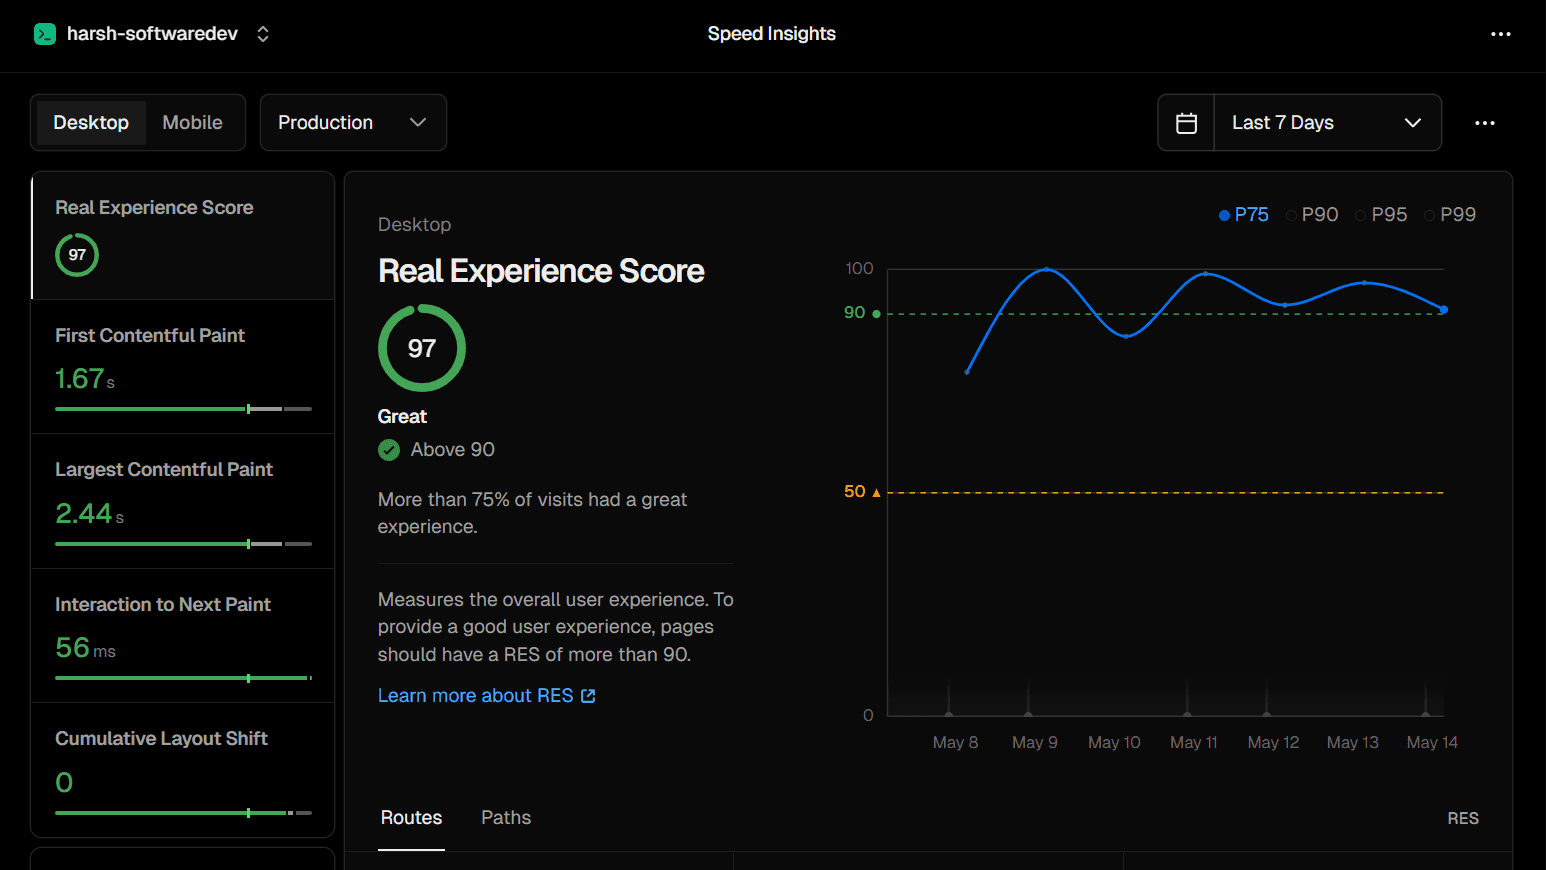Switch to the Desktop view
1546x870 pixels.
(91, 123)
